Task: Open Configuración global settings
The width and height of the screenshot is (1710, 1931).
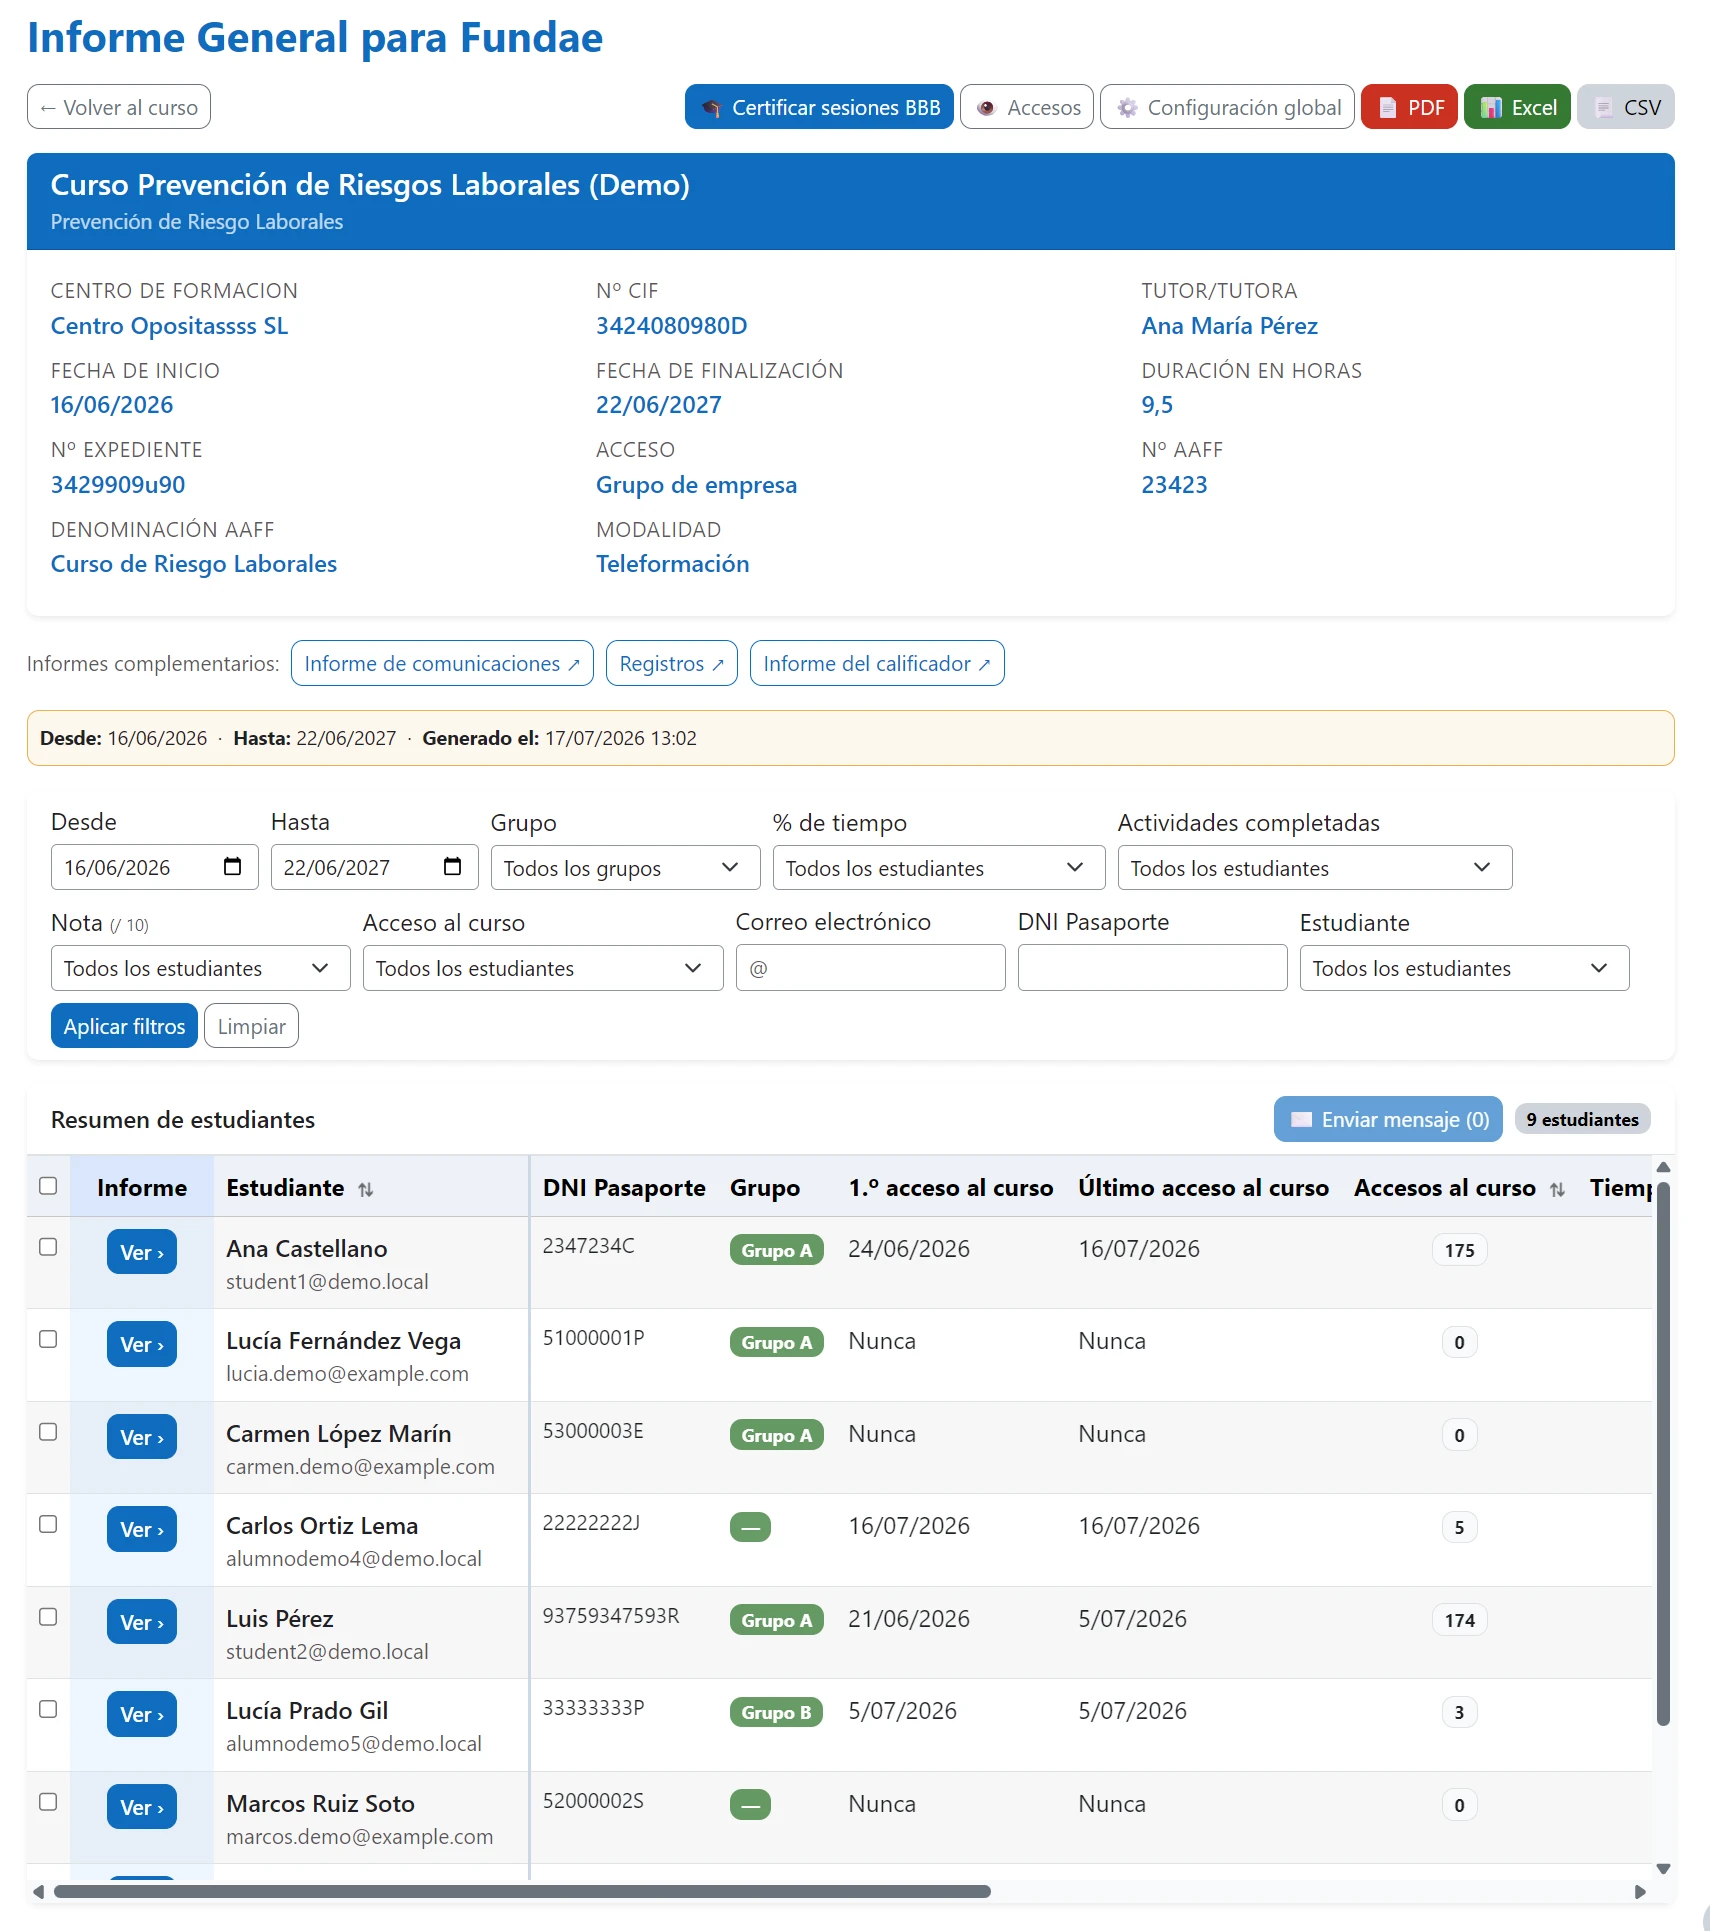Action: point(1227,107)
